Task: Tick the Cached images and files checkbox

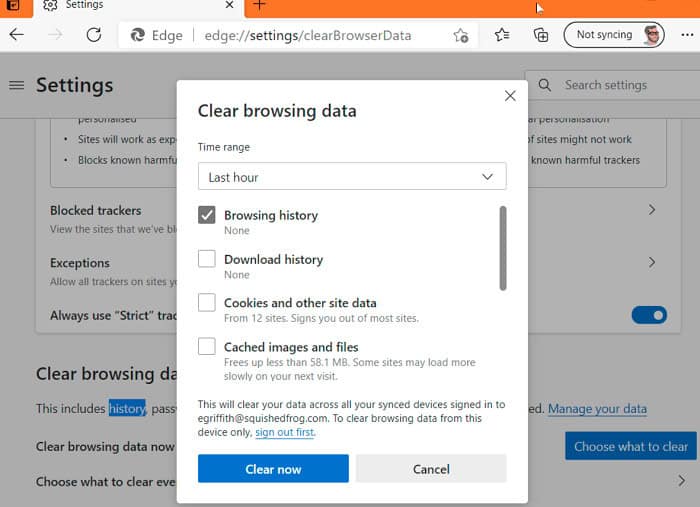Action: point(207,346)
